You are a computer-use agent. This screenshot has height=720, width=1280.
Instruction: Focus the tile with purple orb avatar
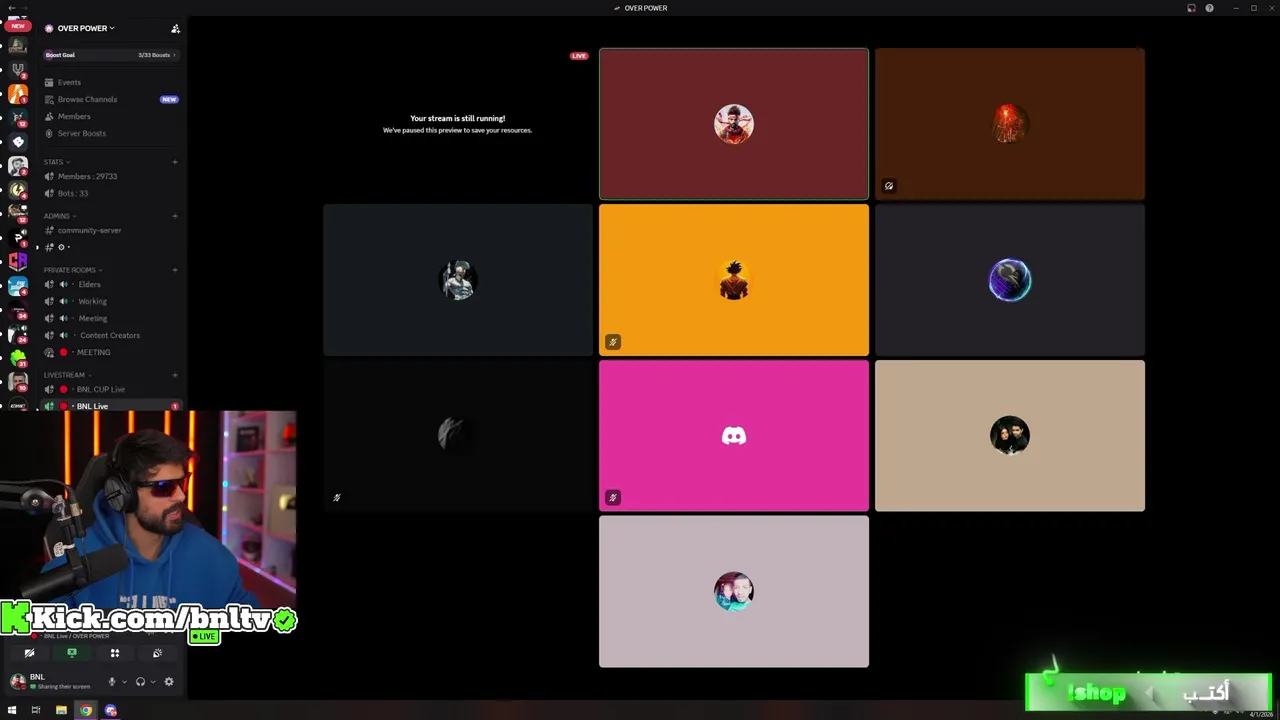point(1010,280)
